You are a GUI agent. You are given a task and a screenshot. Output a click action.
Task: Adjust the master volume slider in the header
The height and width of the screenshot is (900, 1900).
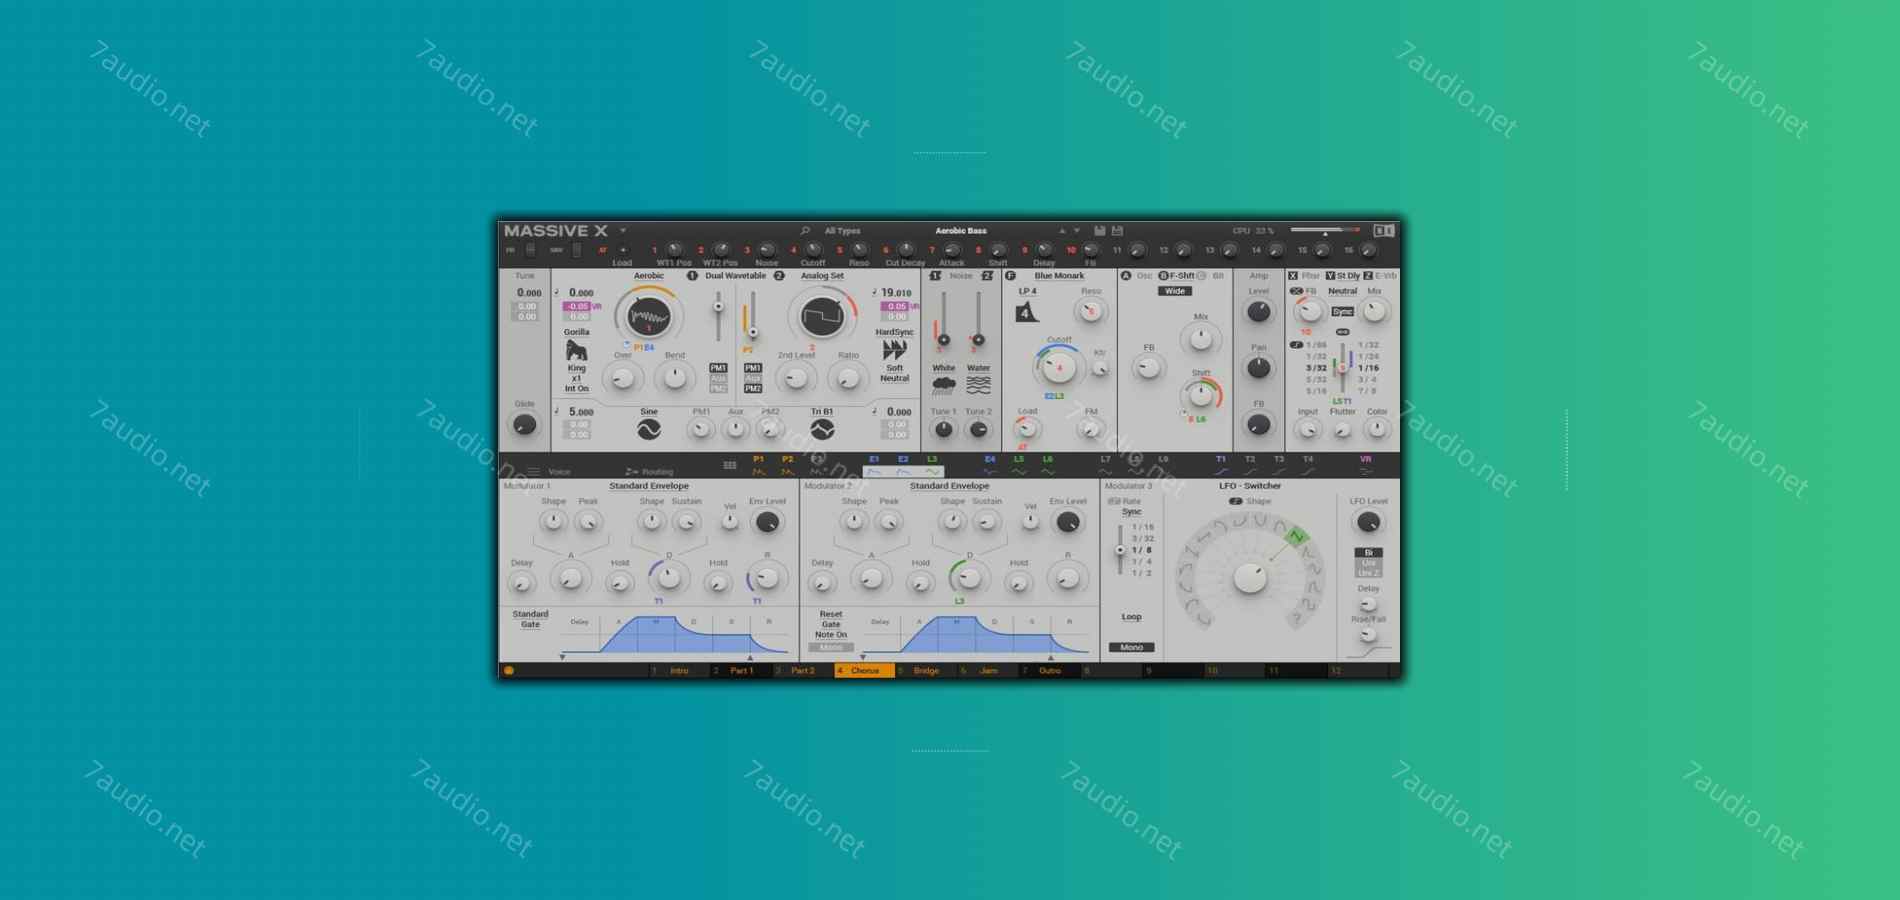pyautogui.click(x=1325, y=231)
